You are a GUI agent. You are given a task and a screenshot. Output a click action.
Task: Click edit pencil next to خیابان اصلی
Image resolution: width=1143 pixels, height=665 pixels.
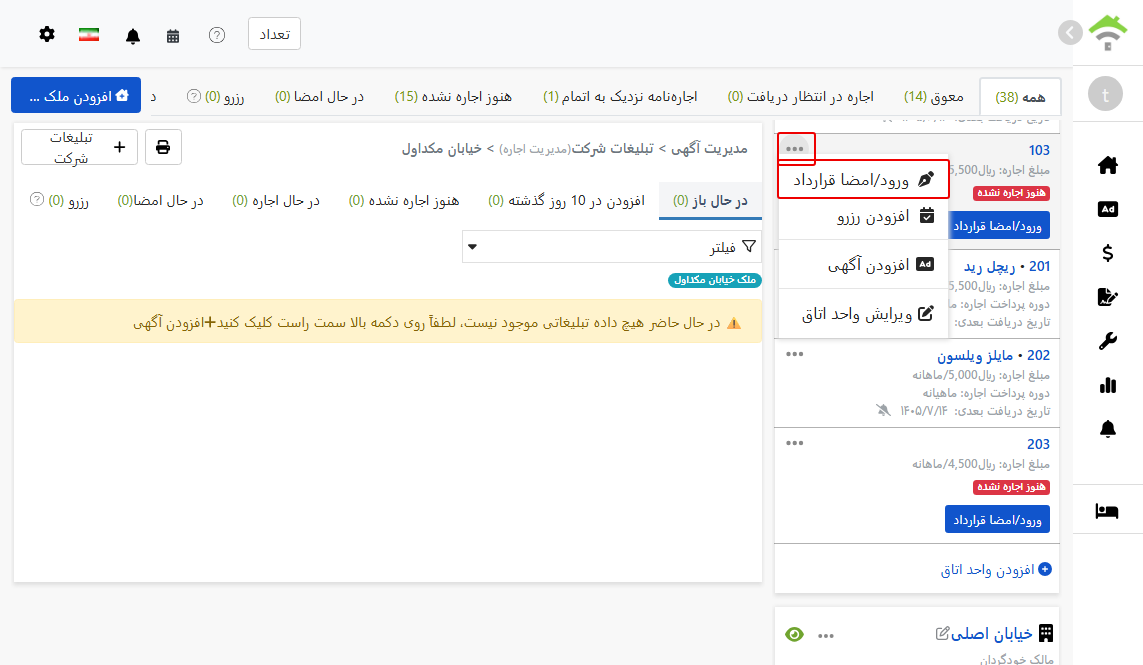click(x=942, y=634)
